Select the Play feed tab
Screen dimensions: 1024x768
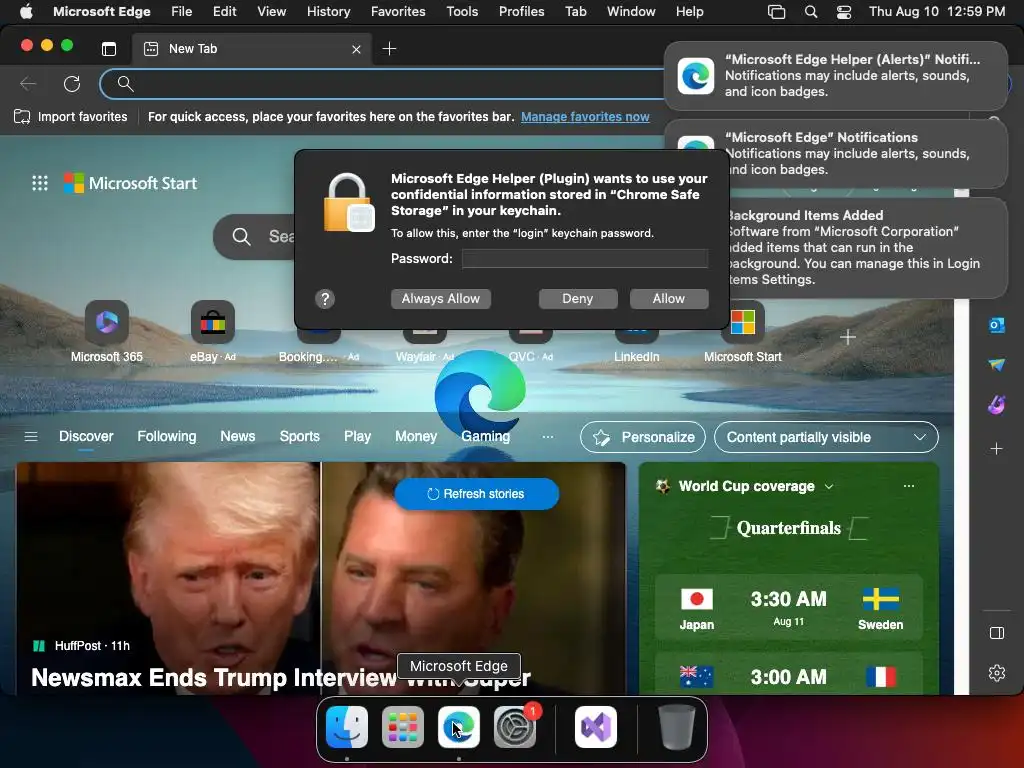357,436
